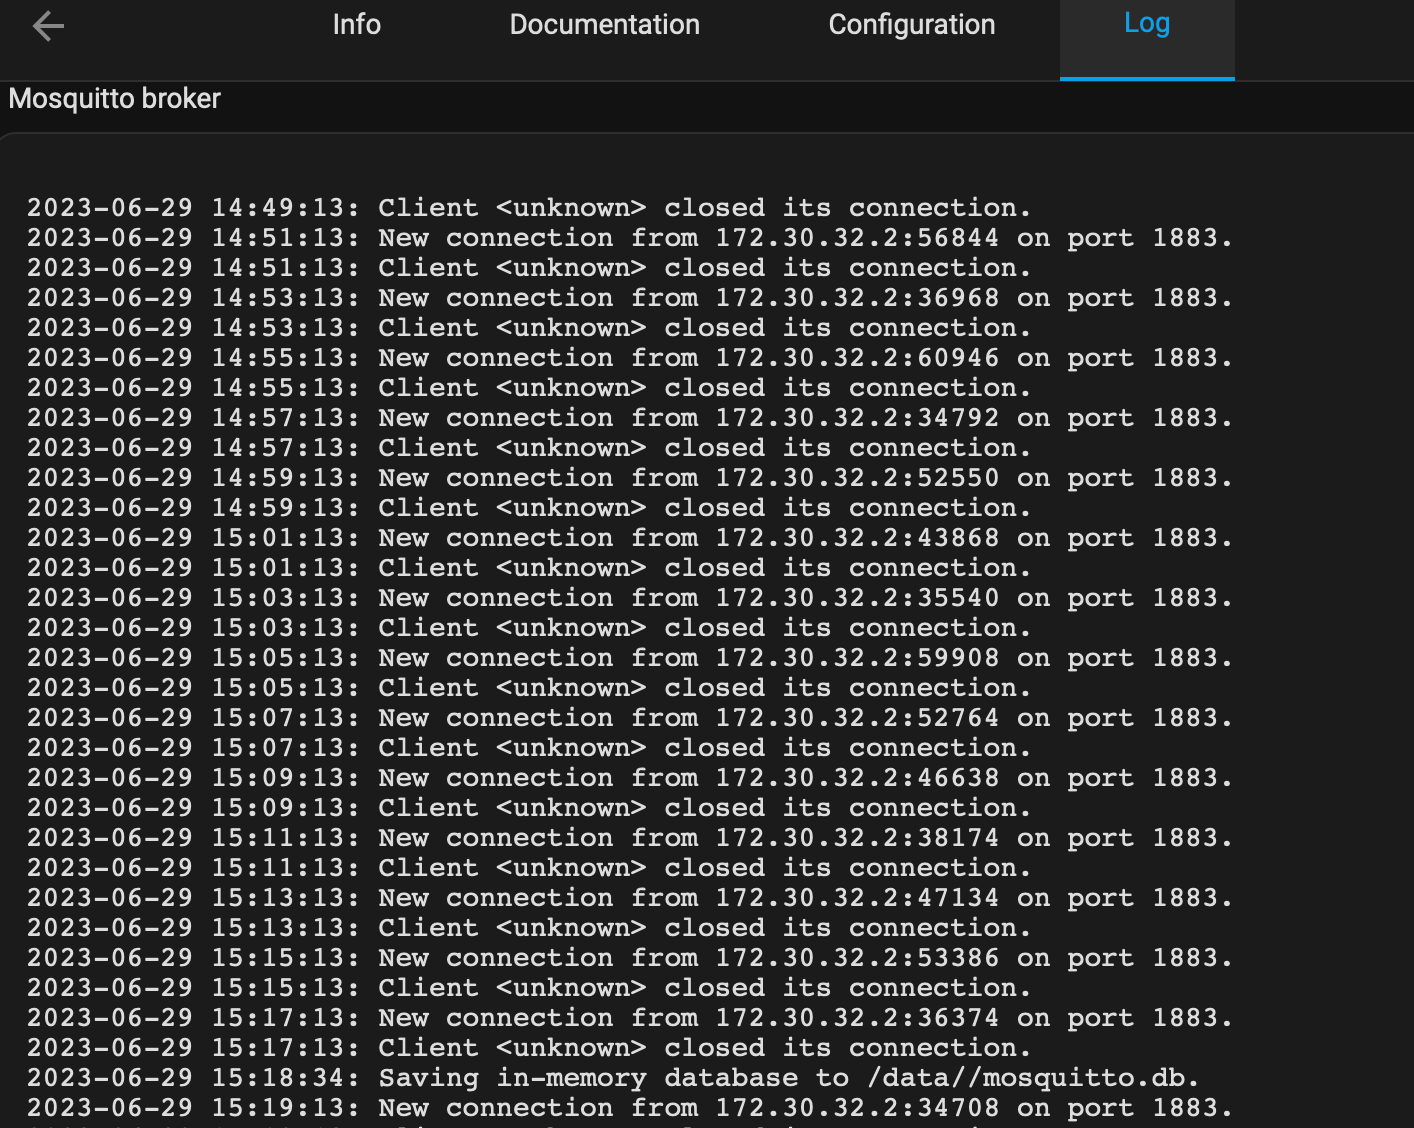Click the 14:53:13 client closed line
This screenshot has width=1414, height=1128.
[529, 328]
